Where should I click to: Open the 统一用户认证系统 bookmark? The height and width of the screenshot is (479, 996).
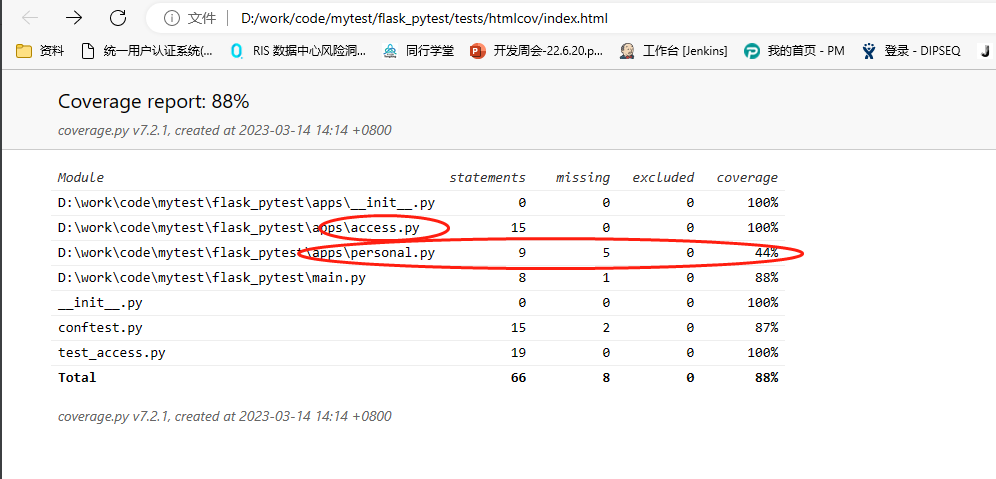tap(147, 51)
